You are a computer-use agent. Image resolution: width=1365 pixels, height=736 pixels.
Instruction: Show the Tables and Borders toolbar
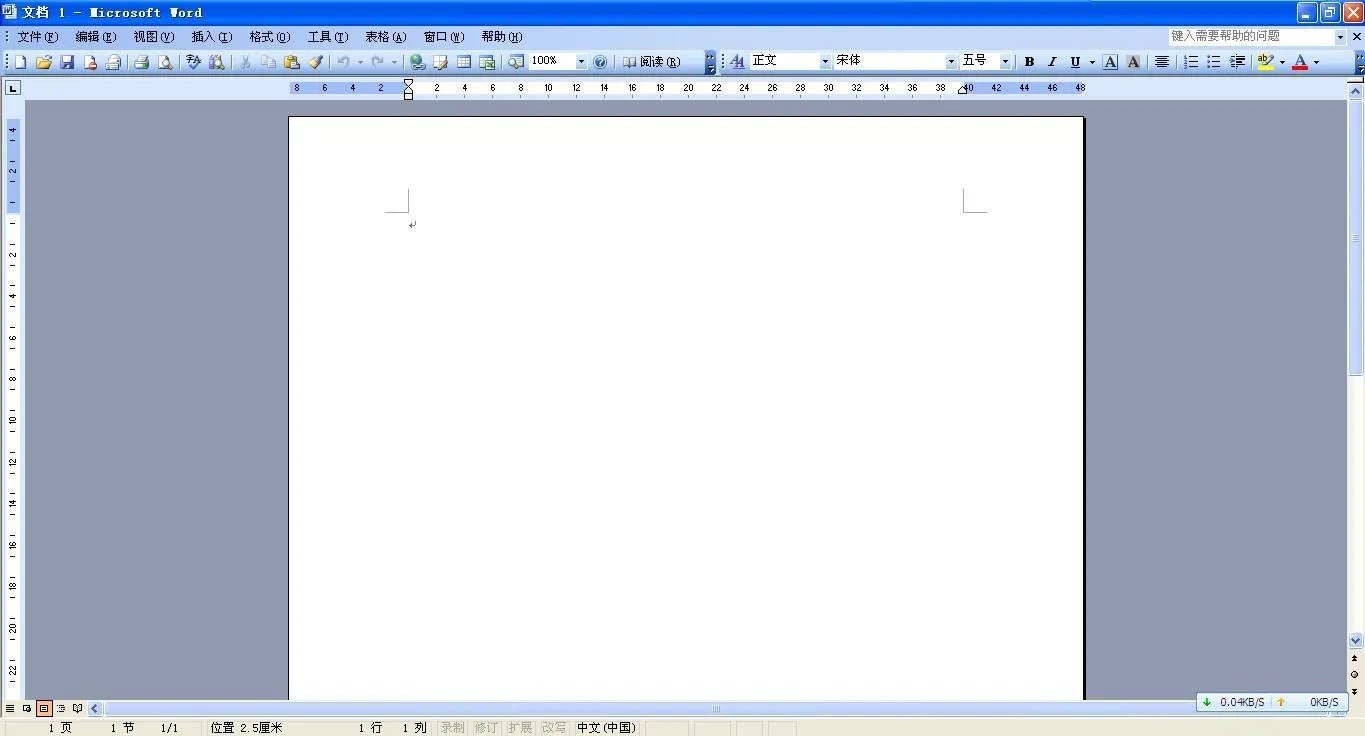pos(440,61)
